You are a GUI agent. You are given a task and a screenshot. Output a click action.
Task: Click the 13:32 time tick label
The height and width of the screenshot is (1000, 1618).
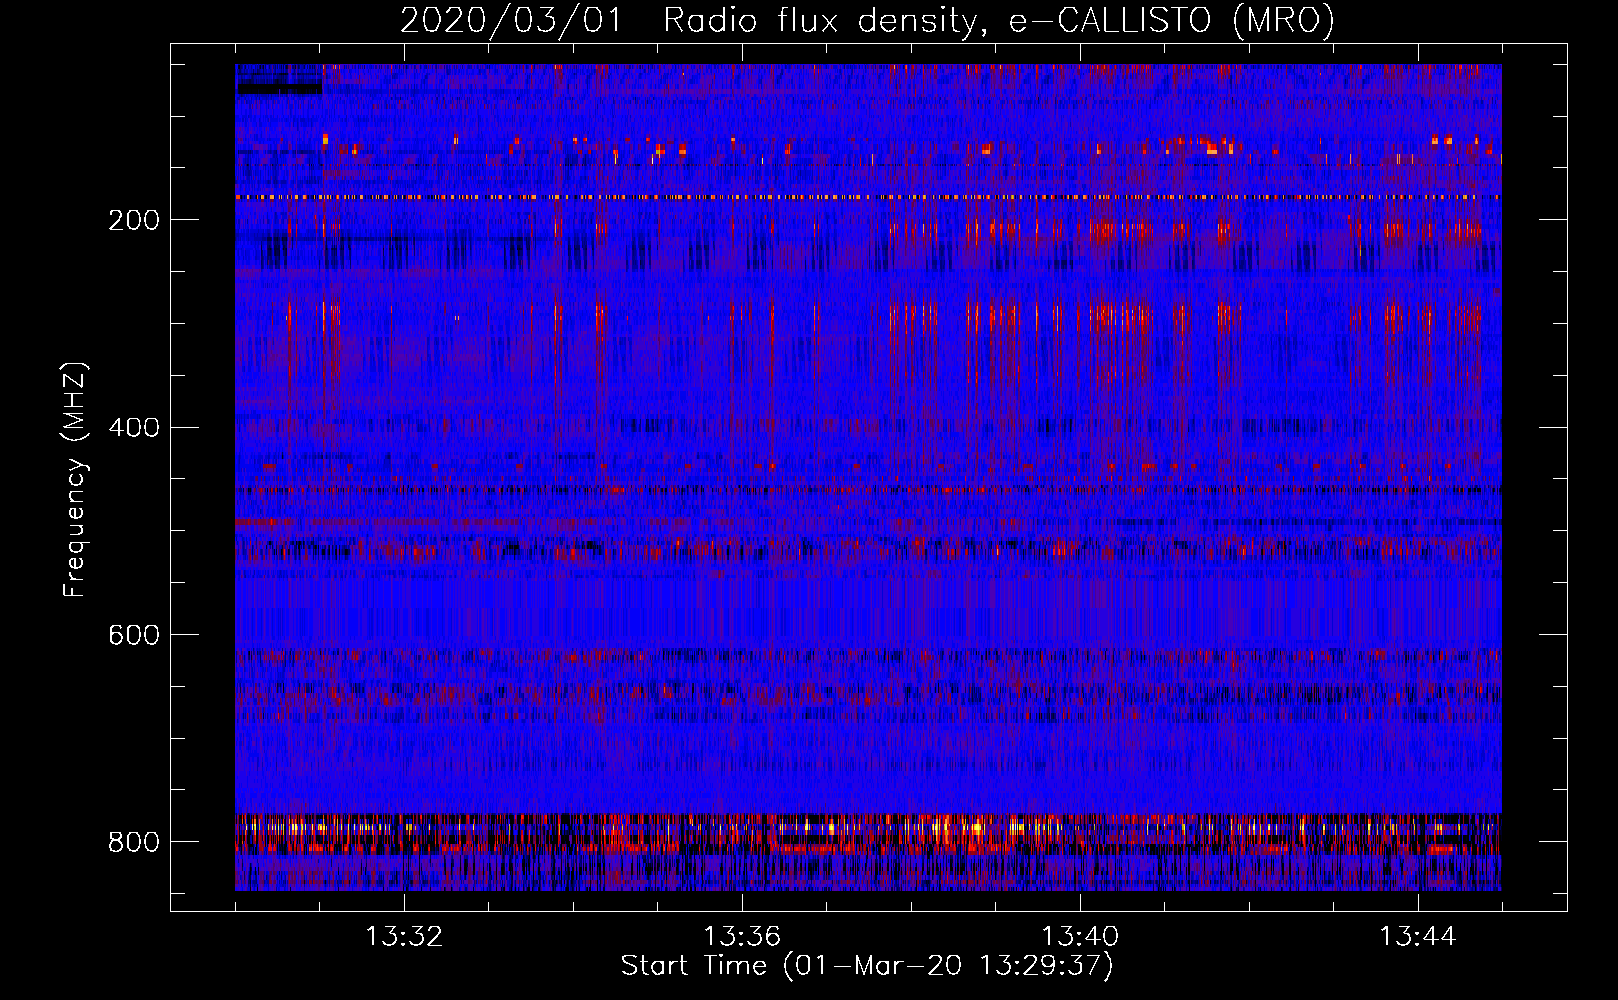click(x=404, y=937)
